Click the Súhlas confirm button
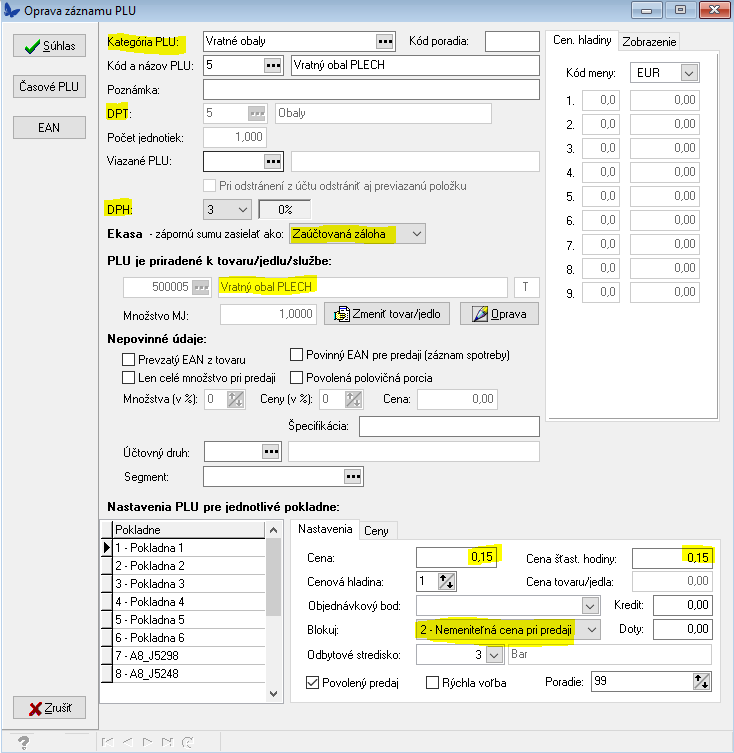This screenshot has width=734, height=753. pyautogui.click(x=47, y=46)
